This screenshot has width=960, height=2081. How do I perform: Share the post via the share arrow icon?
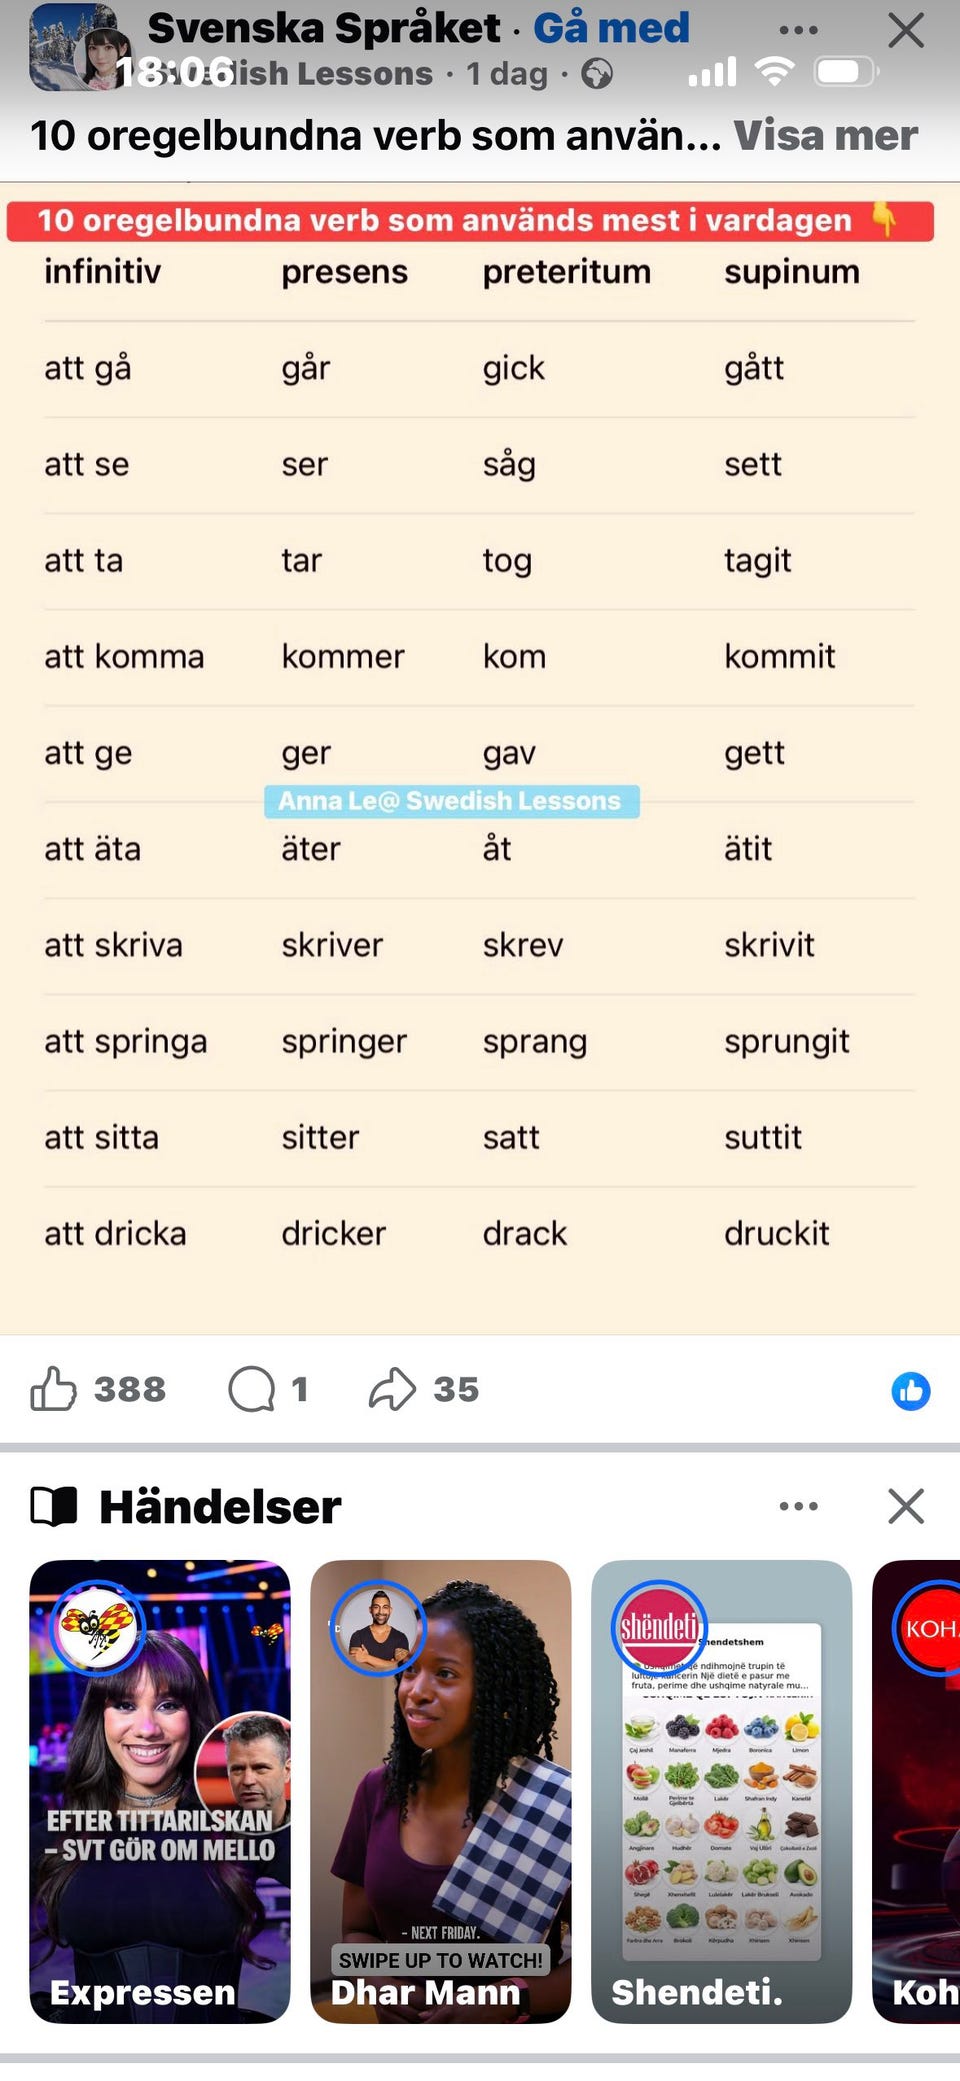point(396,1389)
